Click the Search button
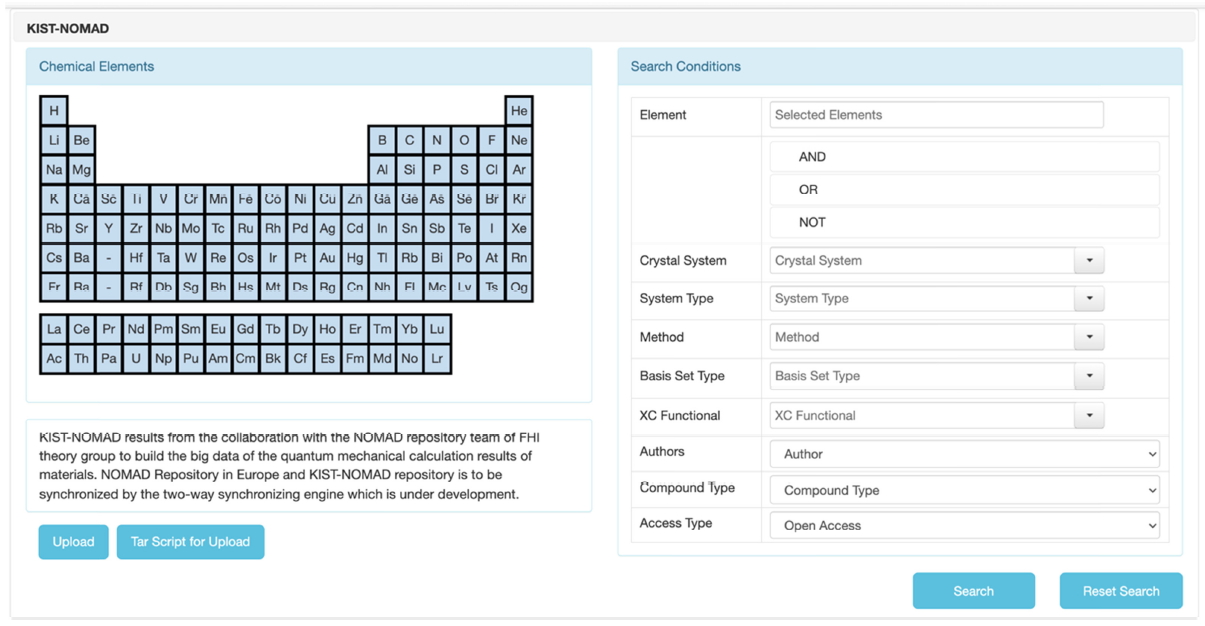 [x=973, y=591]
